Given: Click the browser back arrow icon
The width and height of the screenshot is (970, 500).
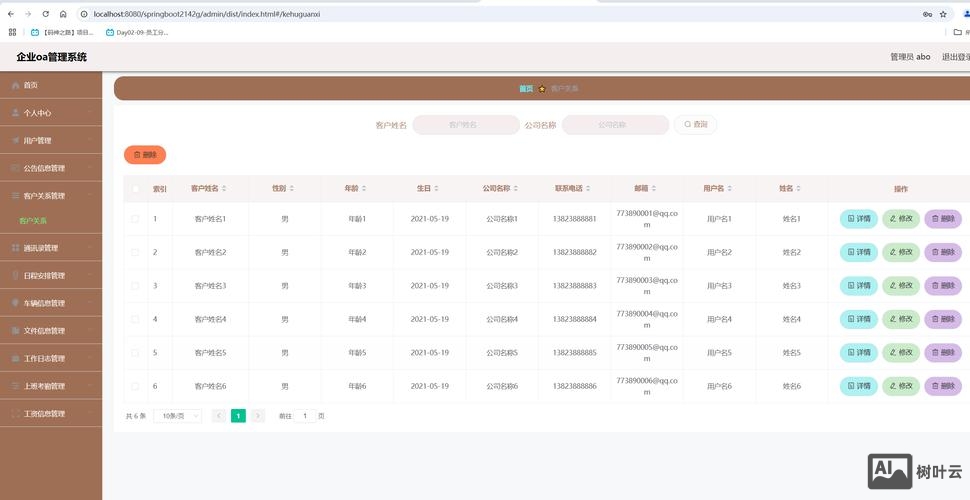Looking at the screenshot, I should tap(11, 14).
